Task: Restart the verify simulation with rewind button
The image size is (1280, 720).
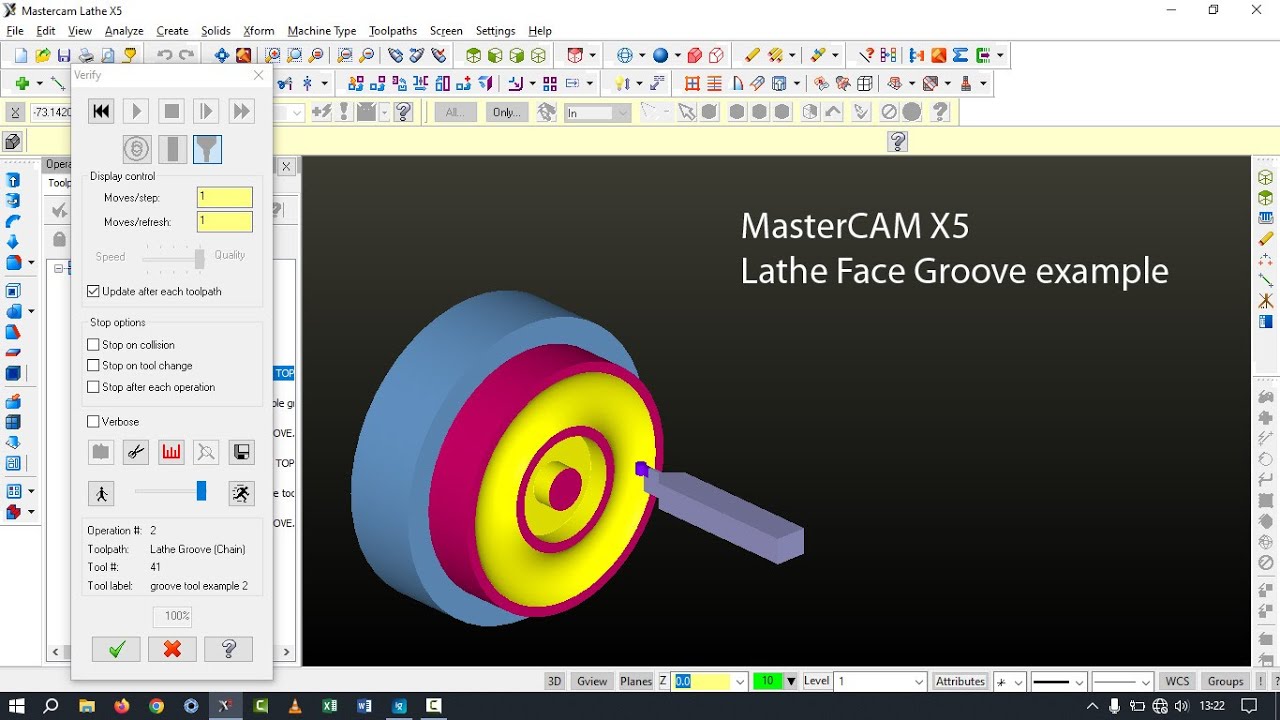Action: tap(101, 111)
